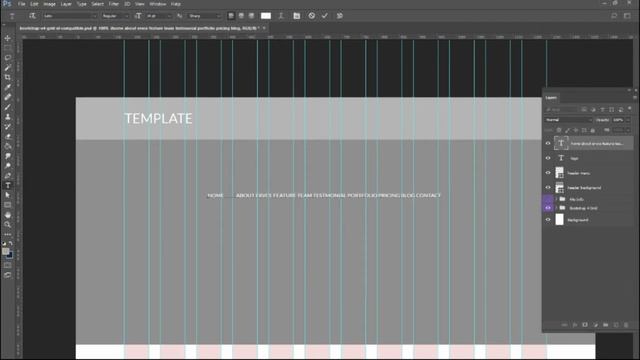Screen dimensions: 640x360
Task: Select the Header menu layer name
Action: coord(578,173)
